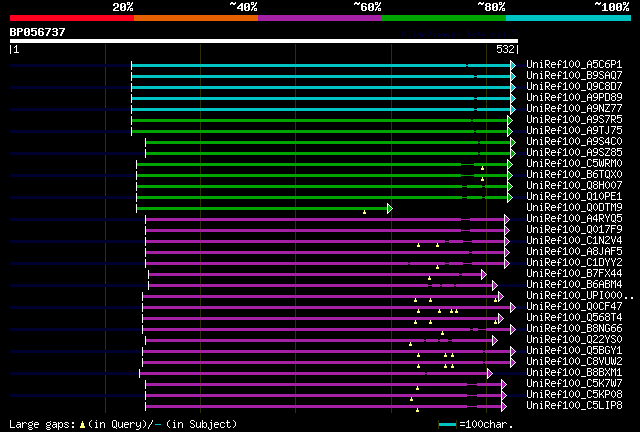Click the yellow gap marker under the C5K7W7 bar
The image size is (640, 432).
417,388
